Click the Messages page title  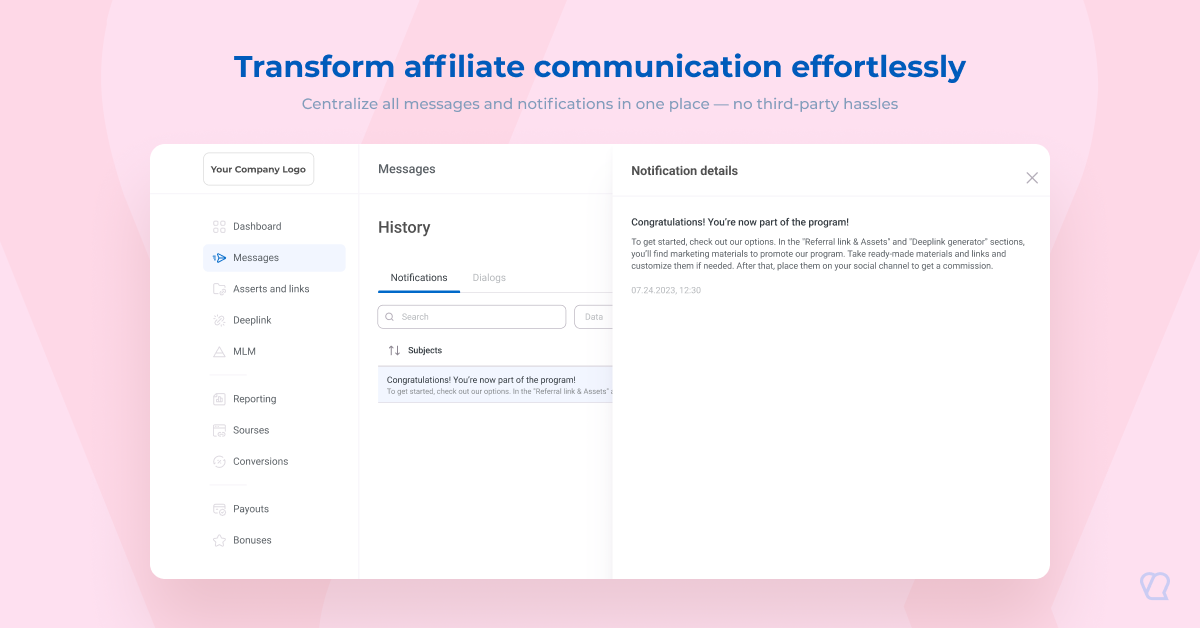pos(407,169)
